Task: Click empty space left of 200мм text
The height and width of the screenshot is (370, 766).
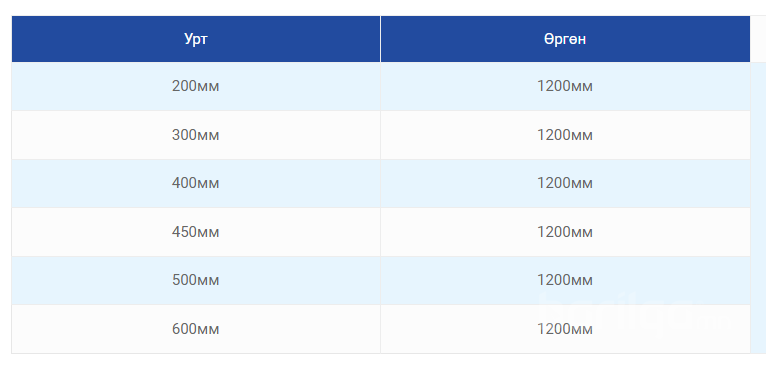Action: click(91, 87)
